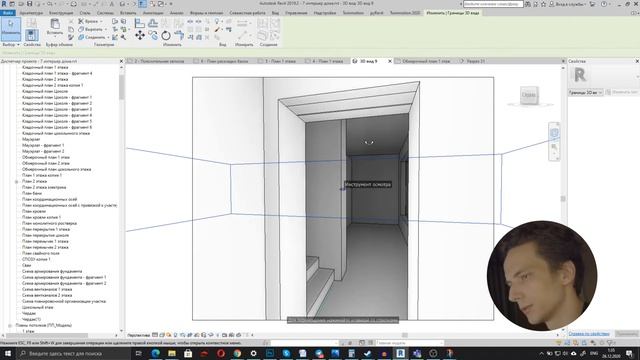
Task: Click the Windows search box on taskbar
Action: click(73, 353)
